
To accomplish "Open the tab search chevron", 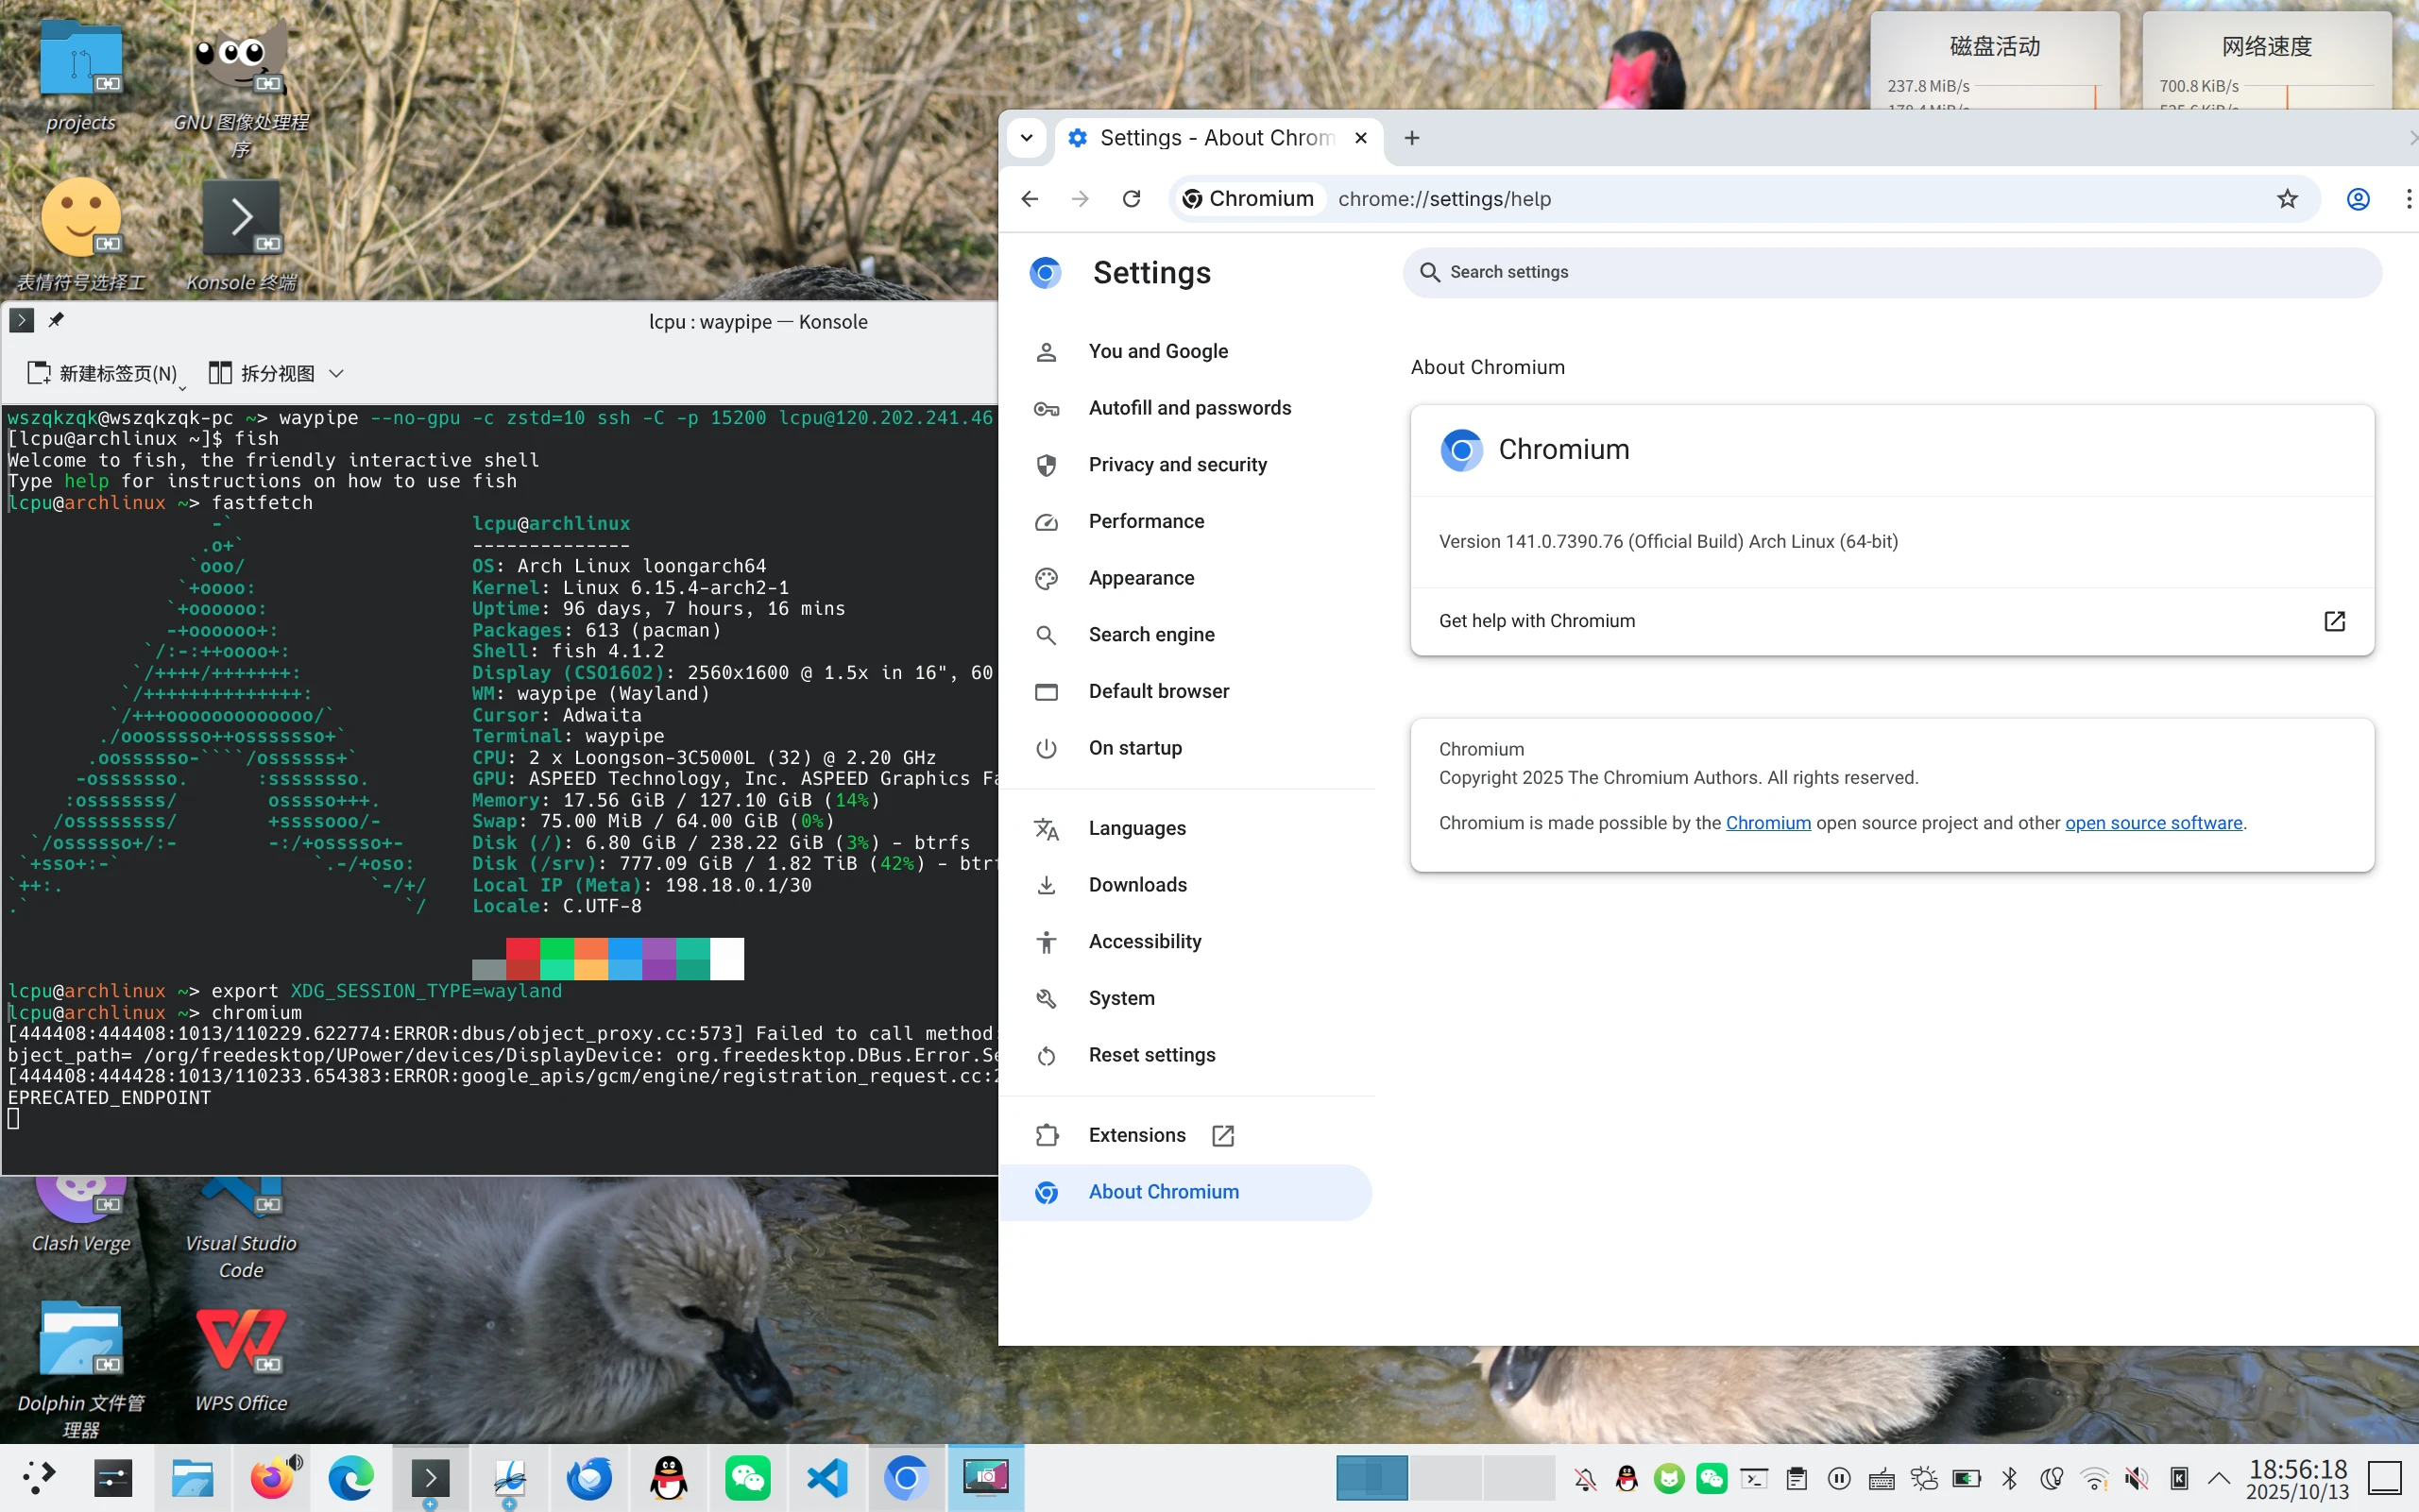I will point(1026,138).
